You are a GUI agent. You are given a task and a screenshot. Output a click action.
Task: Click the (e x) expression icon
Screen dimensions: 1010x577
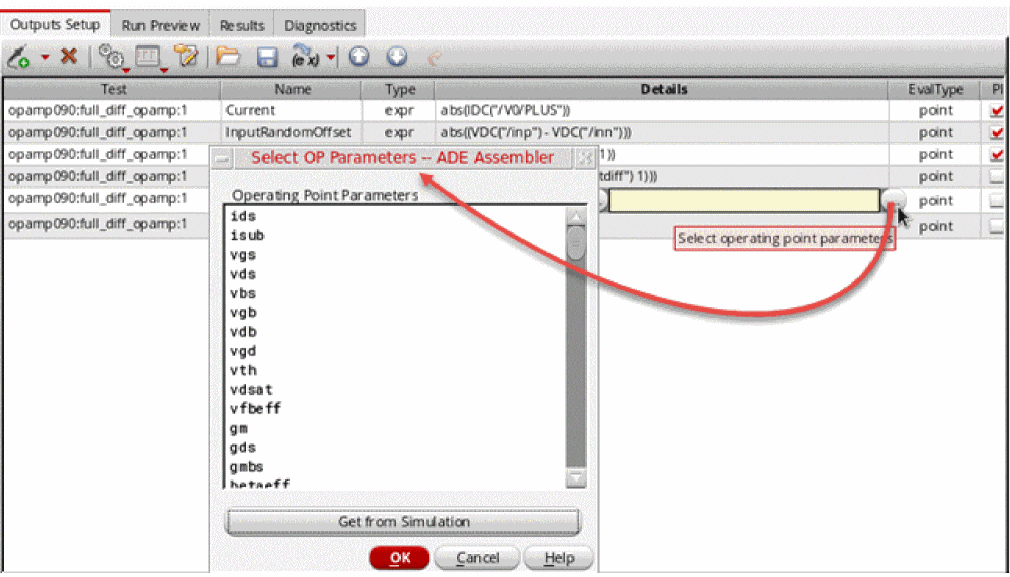(305, 57)
